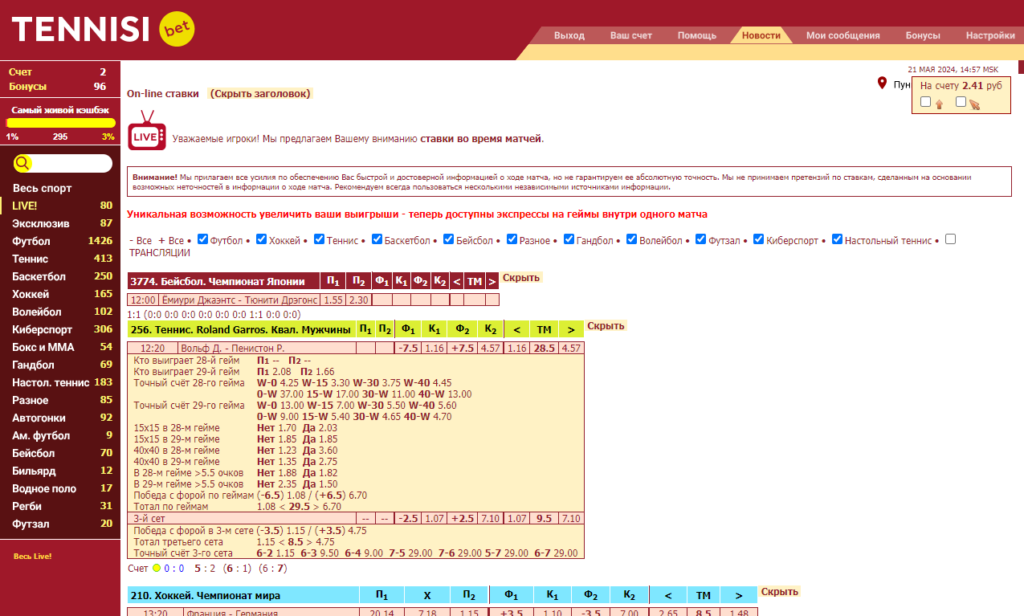This screenshot has height=616, width=1024.
Task: Open Регби category in sidebar
Action: pos(60,506)
